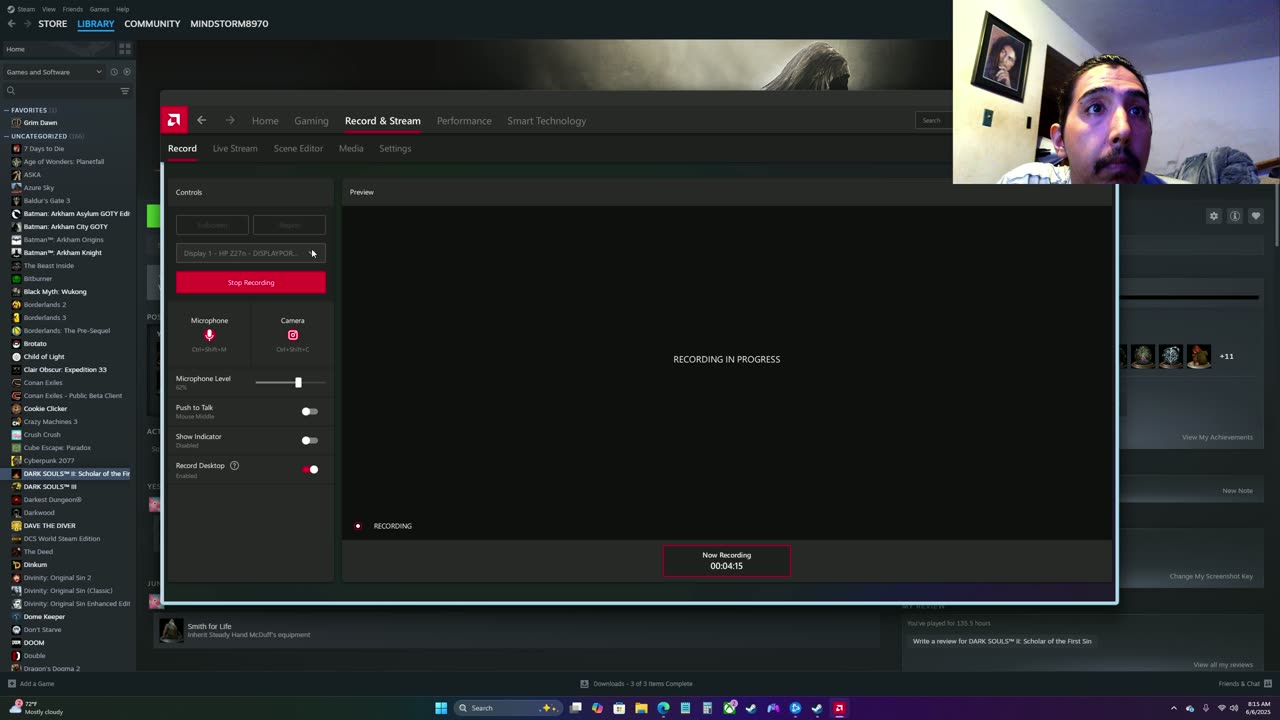1280x720 pixels.
Task: Click the Stop Recording button
Action: pos(250,282)
